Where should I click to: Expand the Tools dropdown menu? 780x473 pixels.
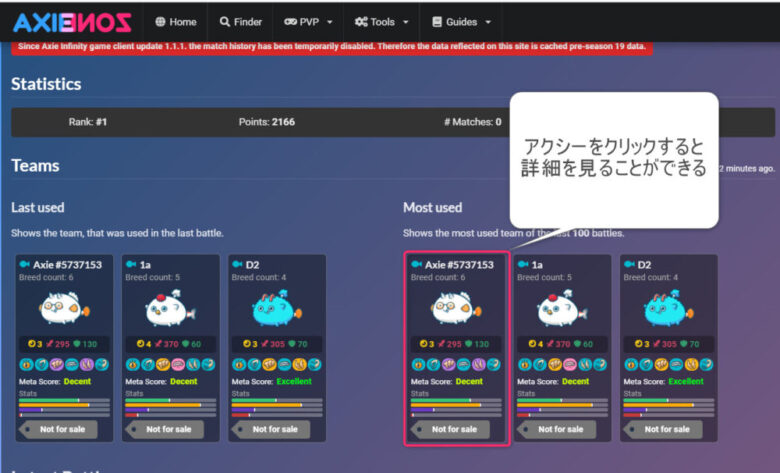click(382, 22)
